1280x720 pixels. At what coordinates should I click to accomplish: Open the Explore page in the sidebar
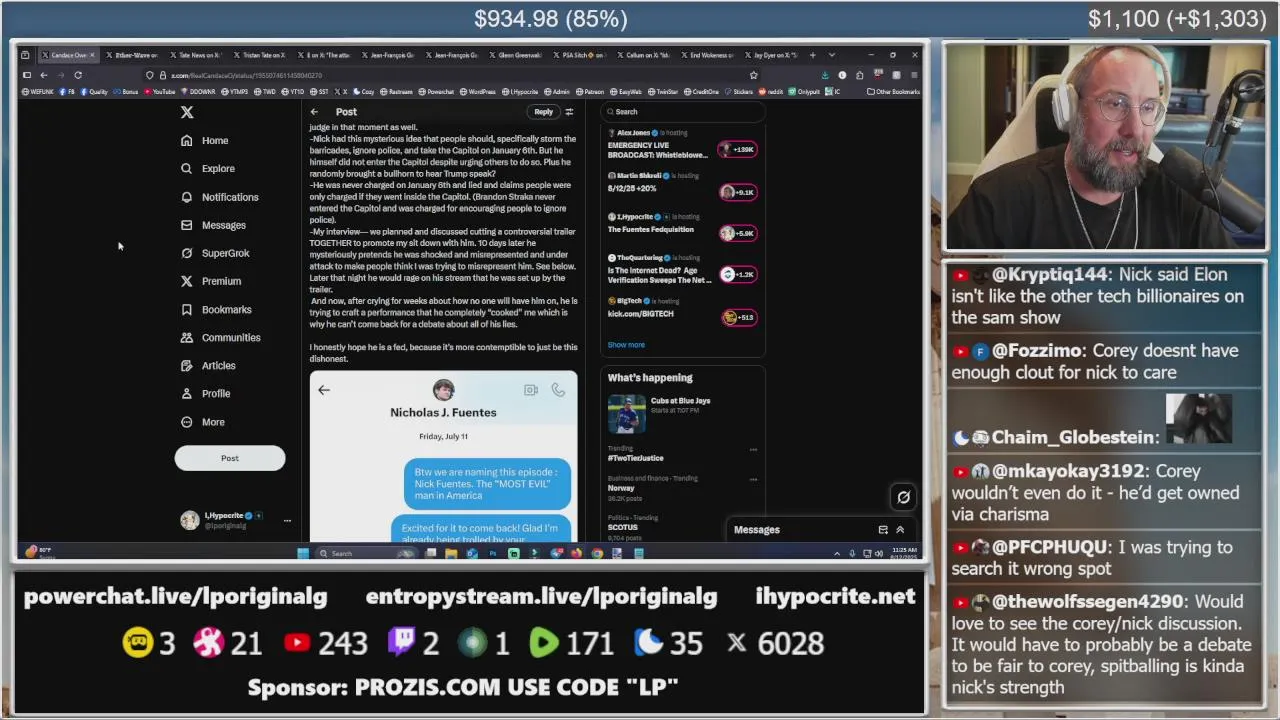pos(207,169)
